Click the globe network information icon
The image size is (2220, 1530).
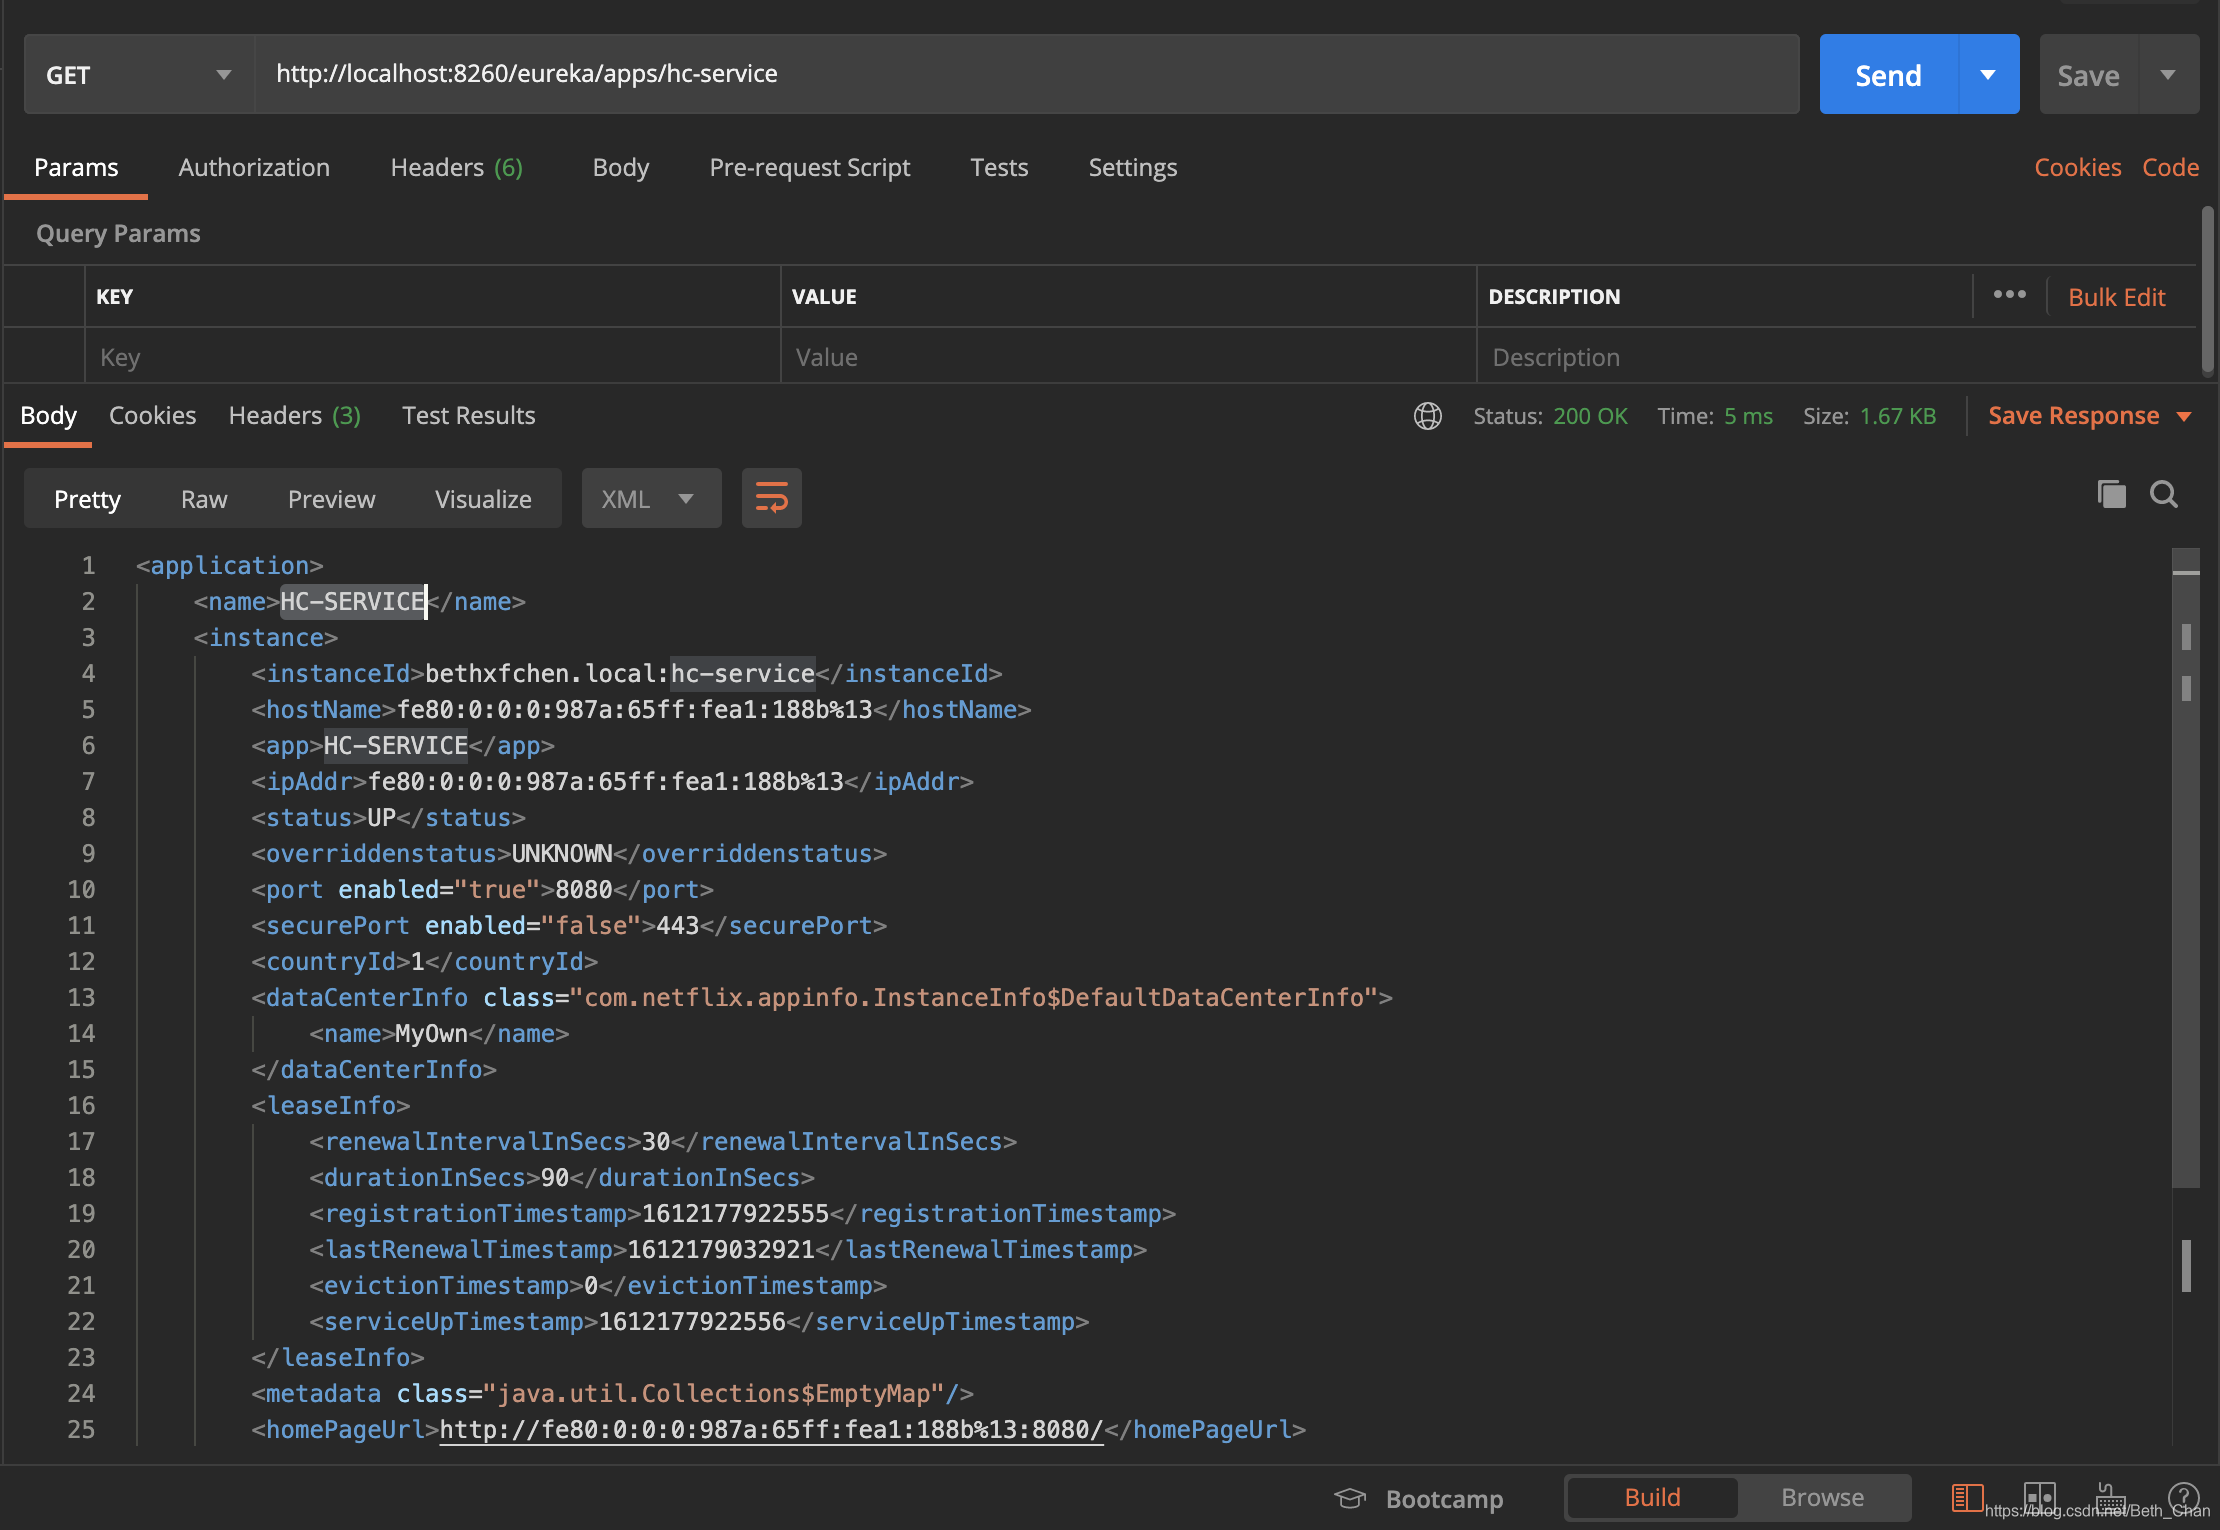pos(1427,416)
